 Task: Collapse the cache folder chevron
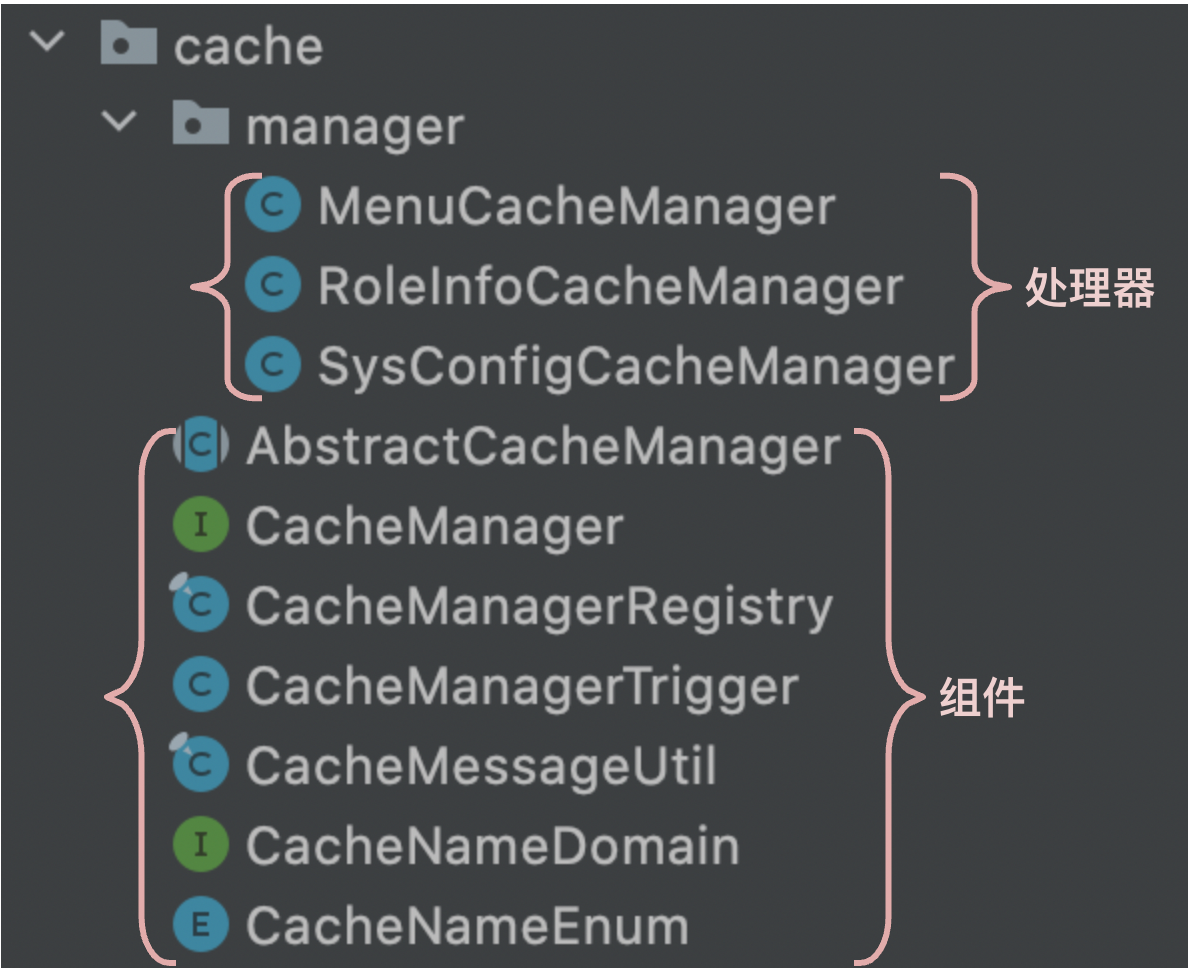[47, 43]
